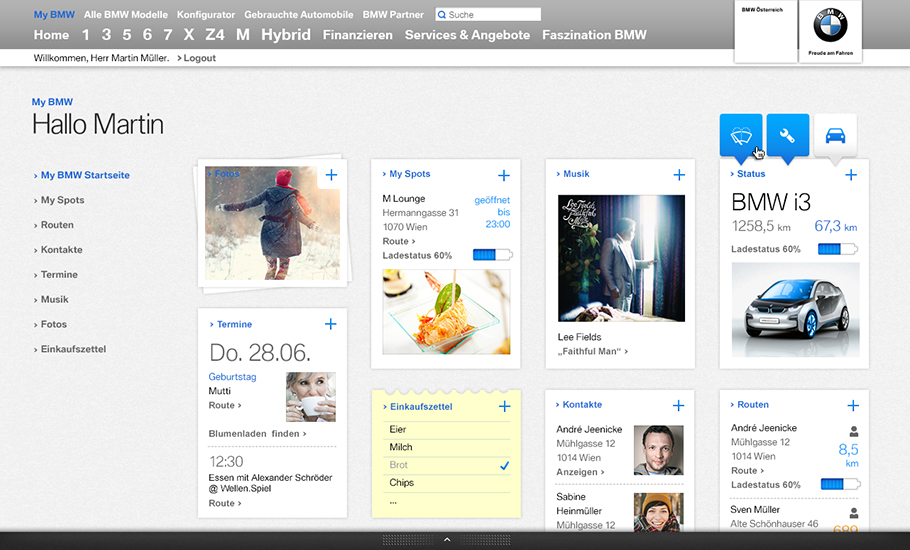910x550 pixels.
Task: Open the wrench maintenance icon
Action: 787,136
